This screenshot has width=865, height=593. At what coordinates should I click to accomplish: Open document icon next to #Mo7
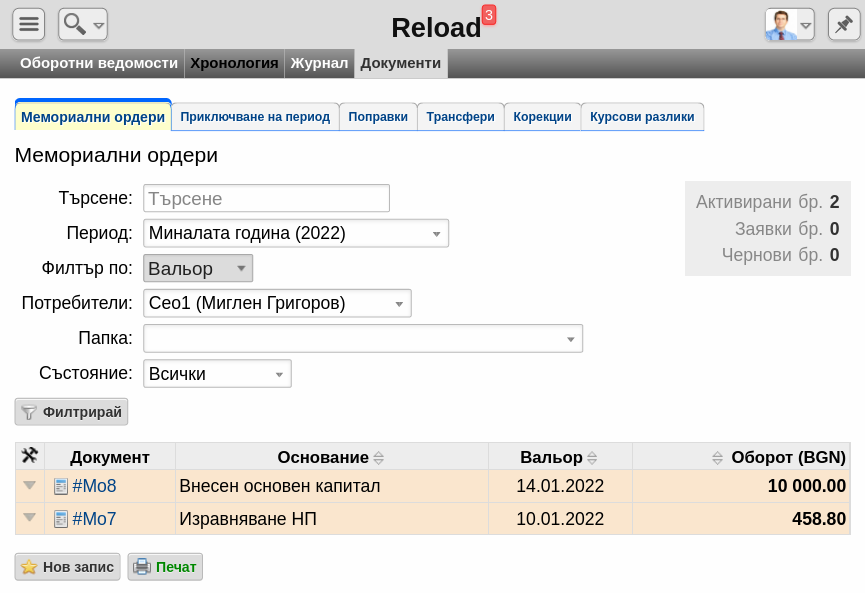[61, 519]
